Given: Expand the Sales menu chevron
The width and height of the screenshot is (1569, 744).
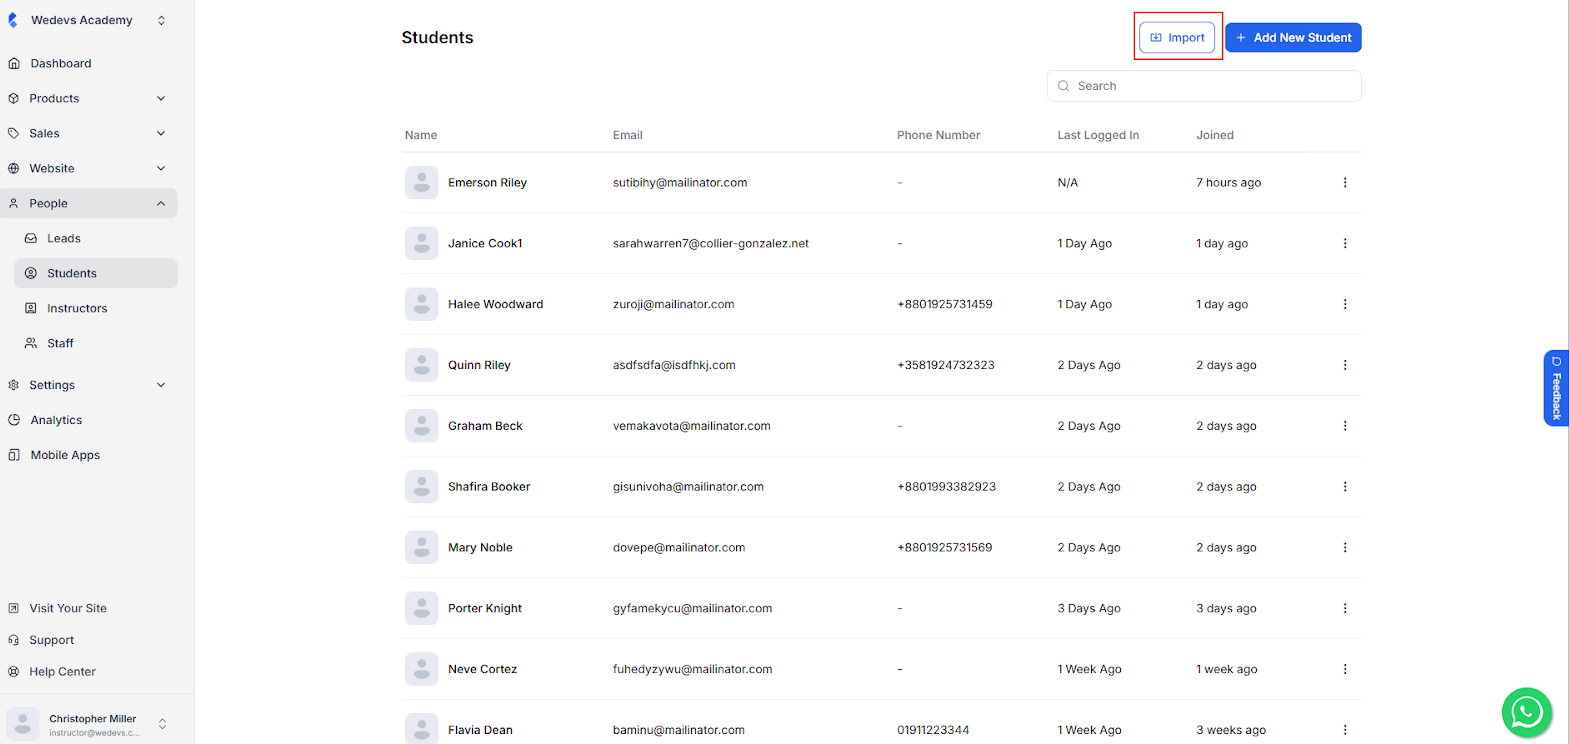Looking at the screenshot, I should pyautogui.click(x=161, y=133).
